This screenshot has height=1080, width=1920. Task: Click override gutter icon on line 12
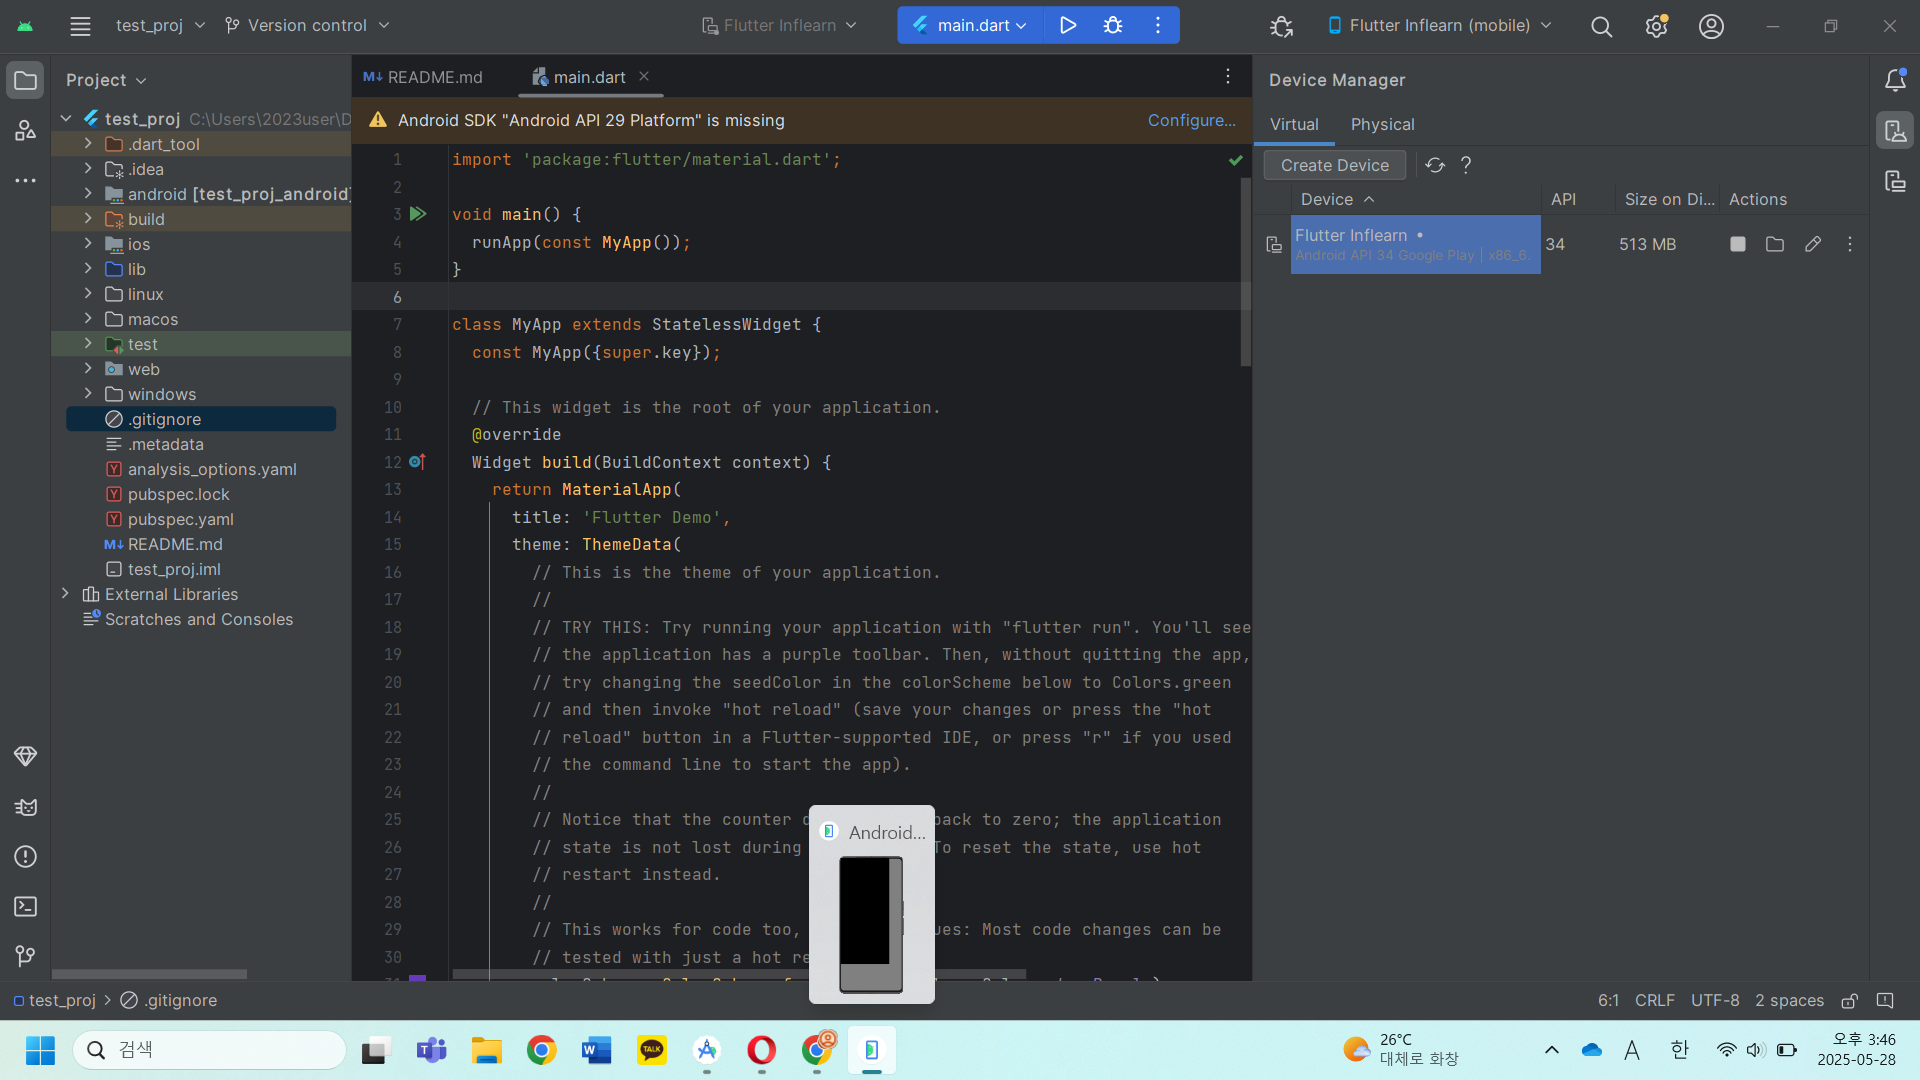417,462
